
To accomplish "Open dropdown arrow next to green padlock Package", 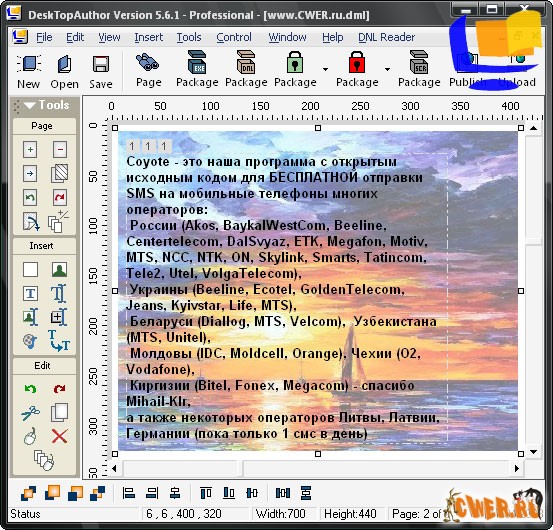I will pos(325,69).
